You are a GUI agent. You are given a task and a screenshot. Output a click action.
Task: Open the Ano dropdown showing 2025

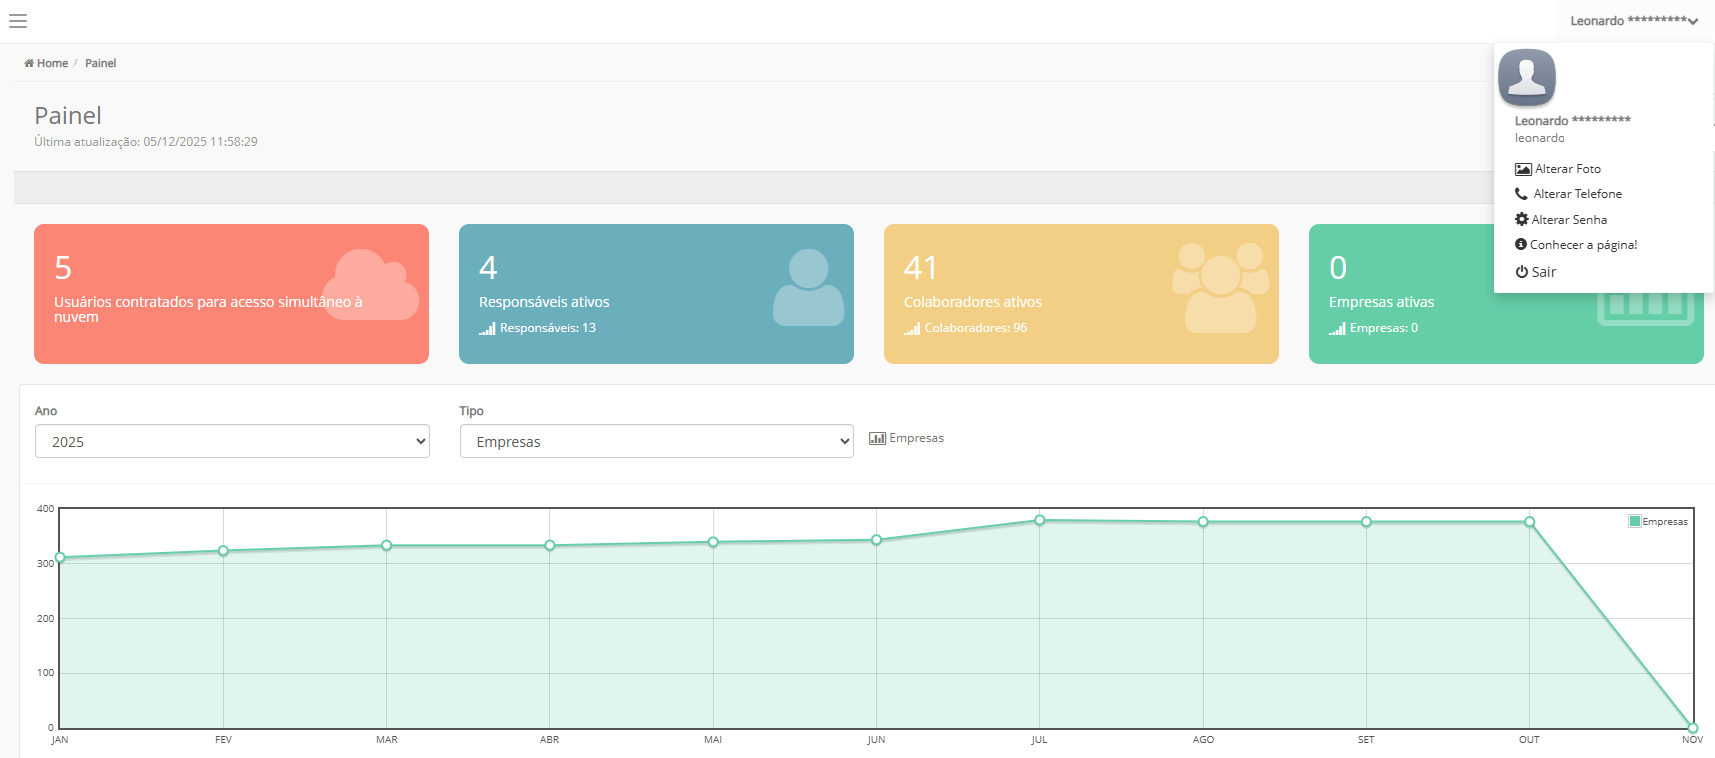point(232,441)
